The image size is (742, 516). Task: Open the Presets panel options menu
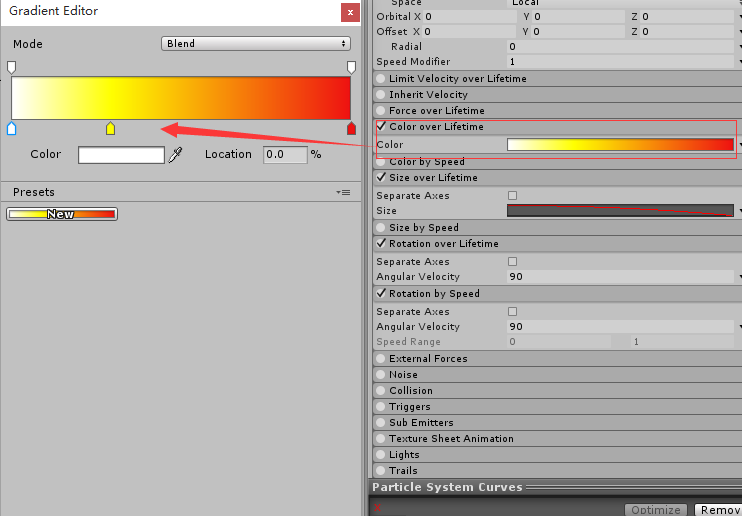point(344,192)
